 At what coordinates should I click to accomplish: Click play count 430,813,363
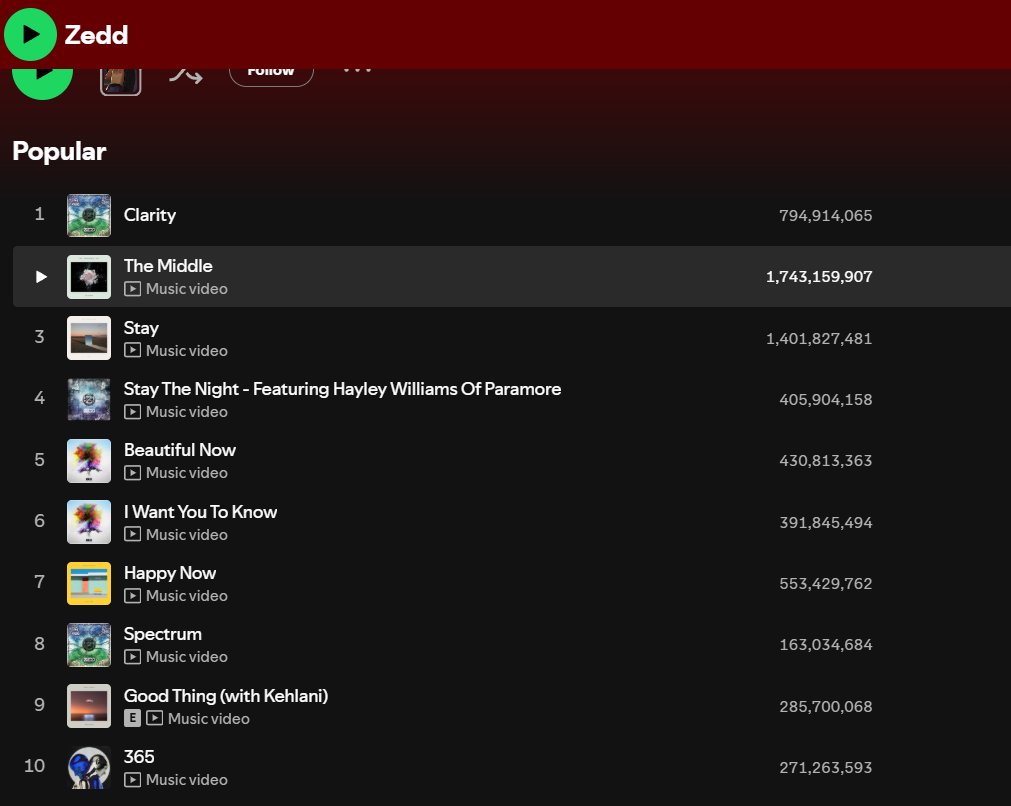point(825,460)
